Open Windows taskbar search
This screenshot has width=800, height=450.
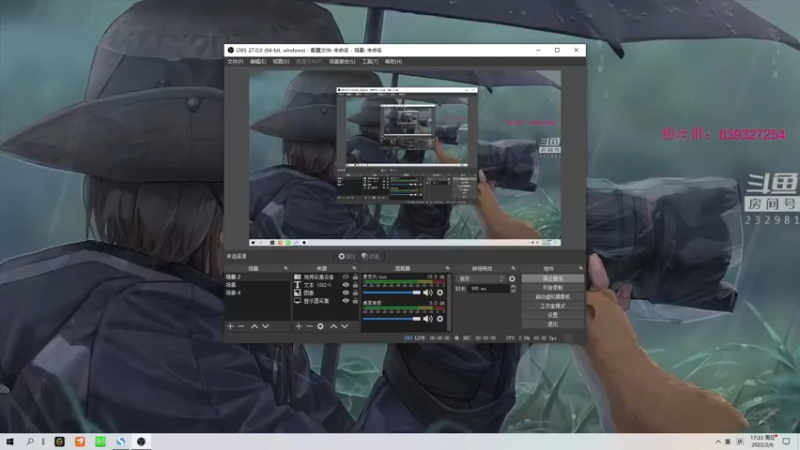click(30, 441)
